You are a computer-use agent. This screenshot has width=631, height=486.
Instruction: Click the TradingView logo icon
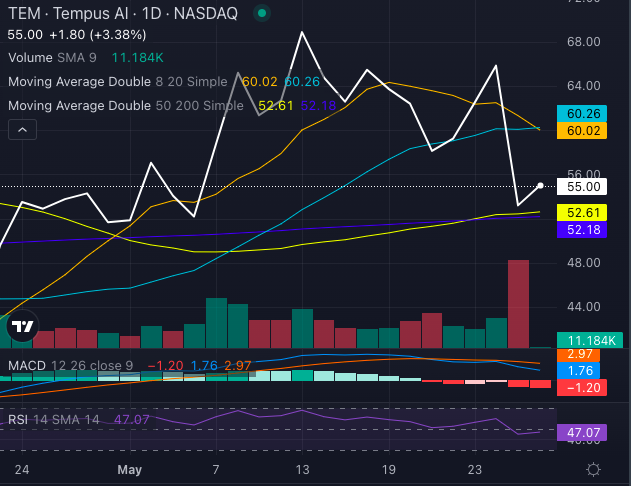tap(23, 326)
